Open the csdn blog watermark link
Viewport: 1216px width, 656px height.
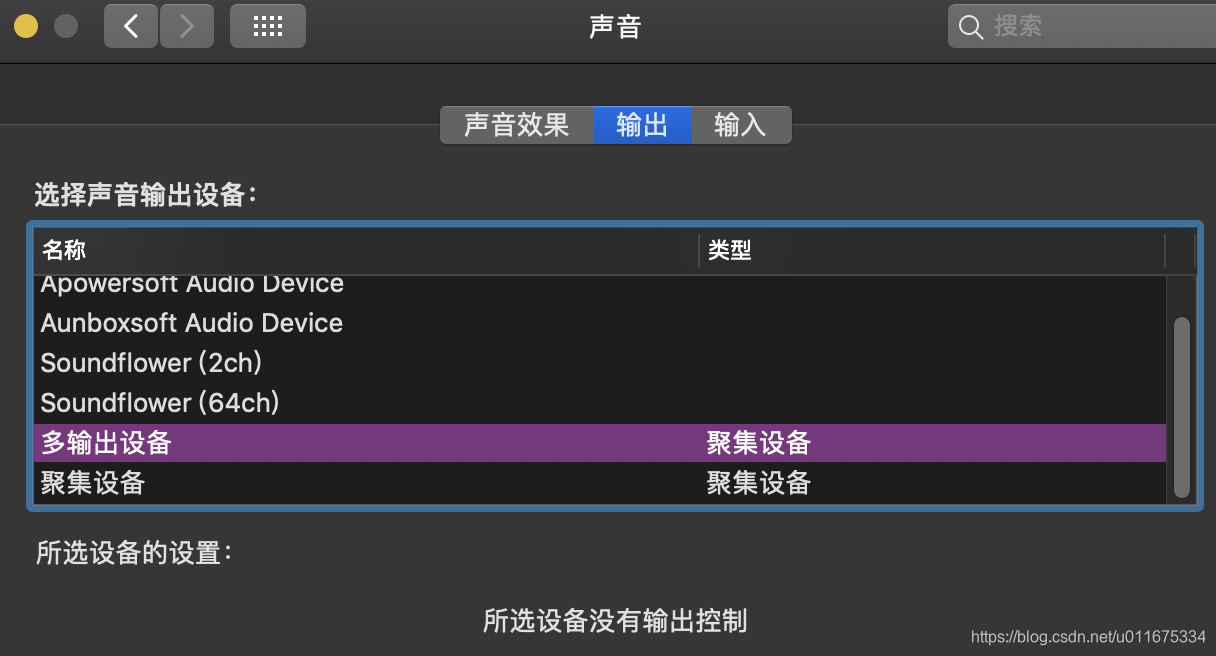[1088, 636]
